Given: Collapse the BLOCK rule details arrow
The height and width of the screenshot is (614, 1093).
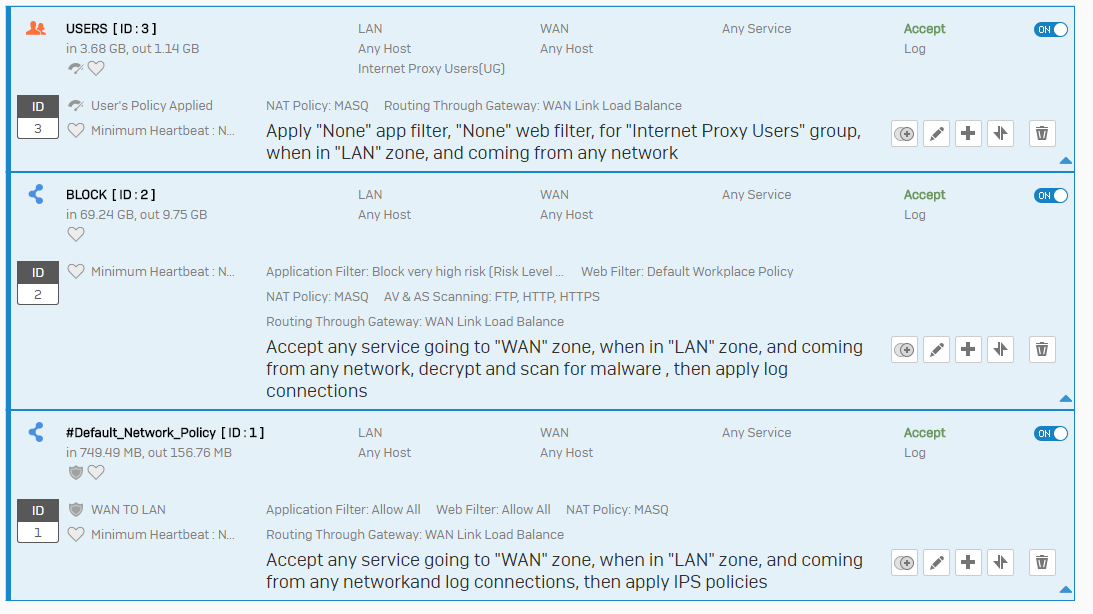Looking at the screenshot, I should [x=1065, y=399].
